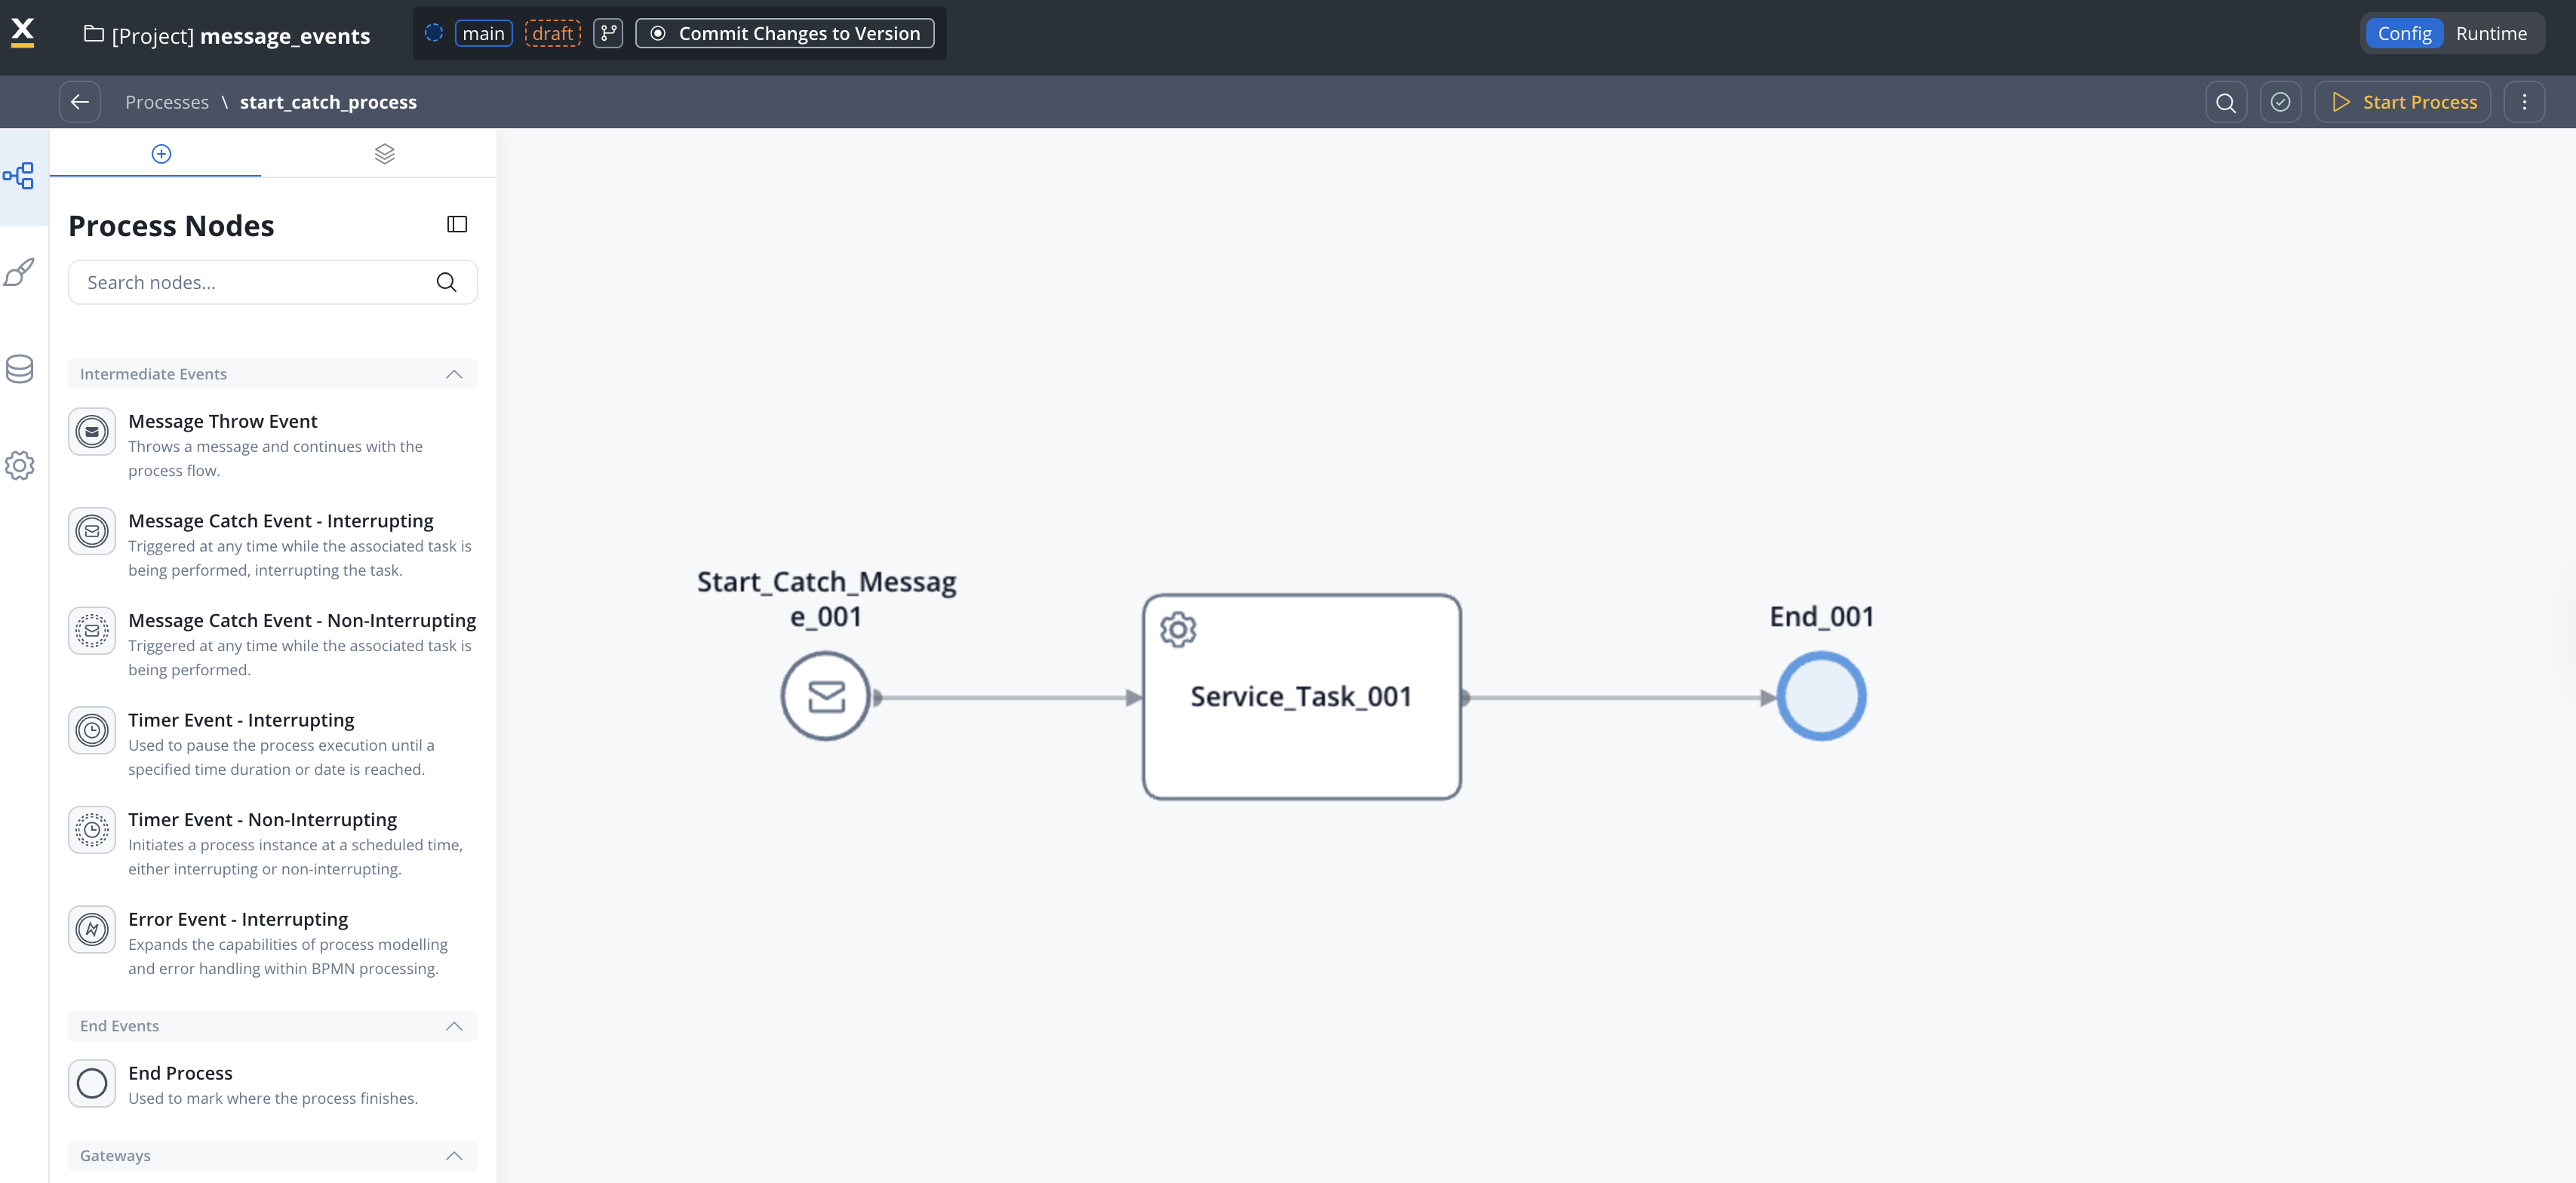
Task: Select the Service_Task_001 node on canvas
Action: tap(1301, 697)
